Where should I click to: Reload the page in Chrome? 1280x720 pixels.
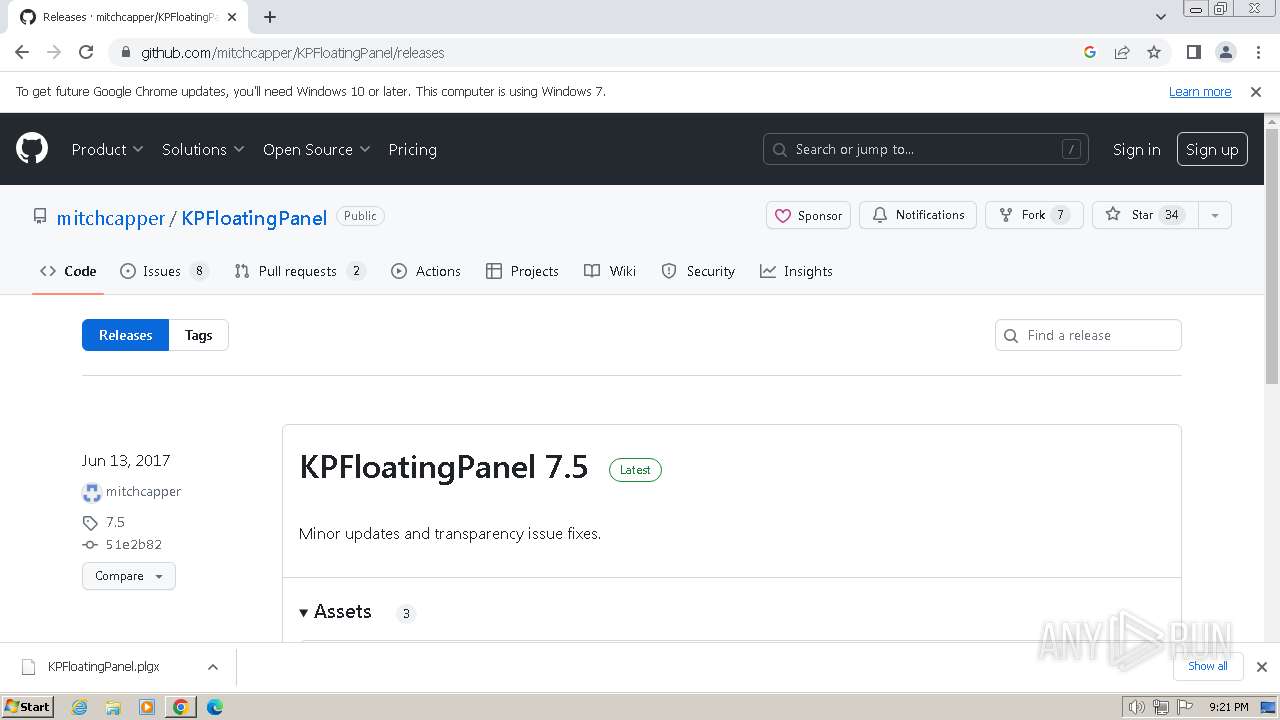(86, 52)
